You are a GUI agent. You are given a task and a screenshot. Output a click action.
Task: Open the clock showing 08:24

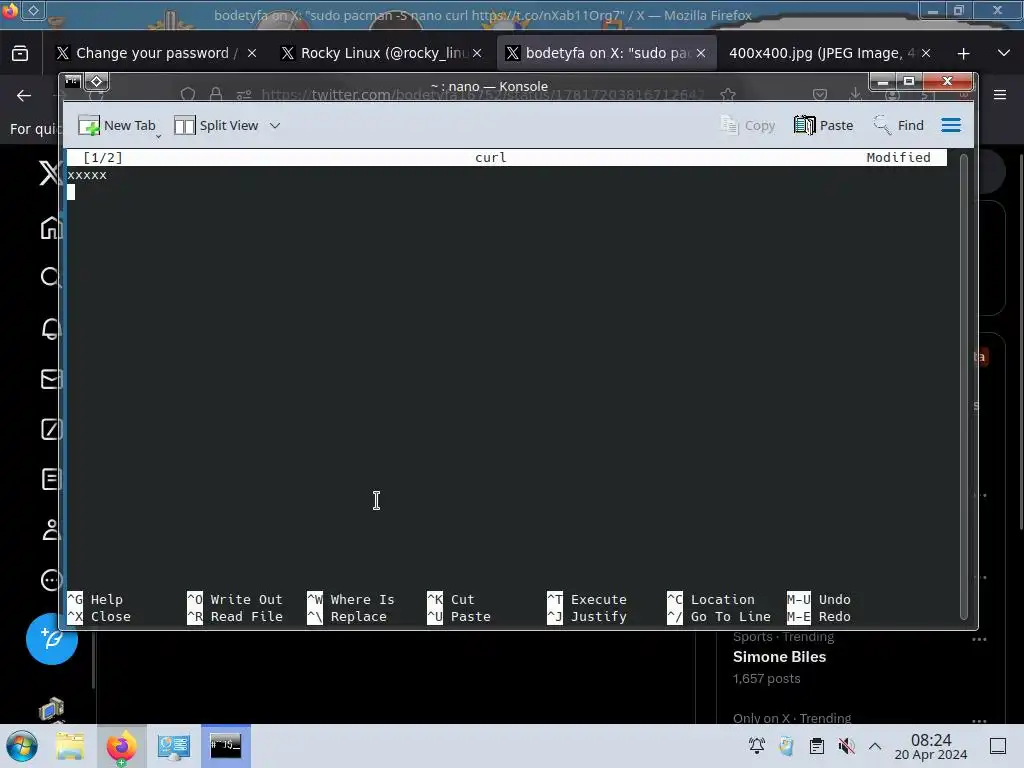pyautogui.click(x=931, y=746)
